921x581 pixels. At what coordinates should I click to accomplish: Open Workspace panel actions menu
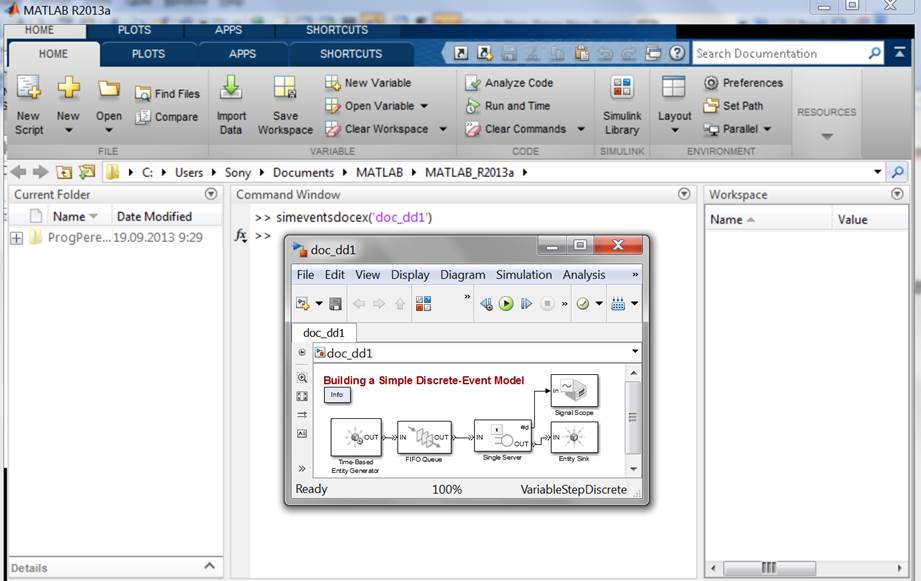[x=897, y=194]
